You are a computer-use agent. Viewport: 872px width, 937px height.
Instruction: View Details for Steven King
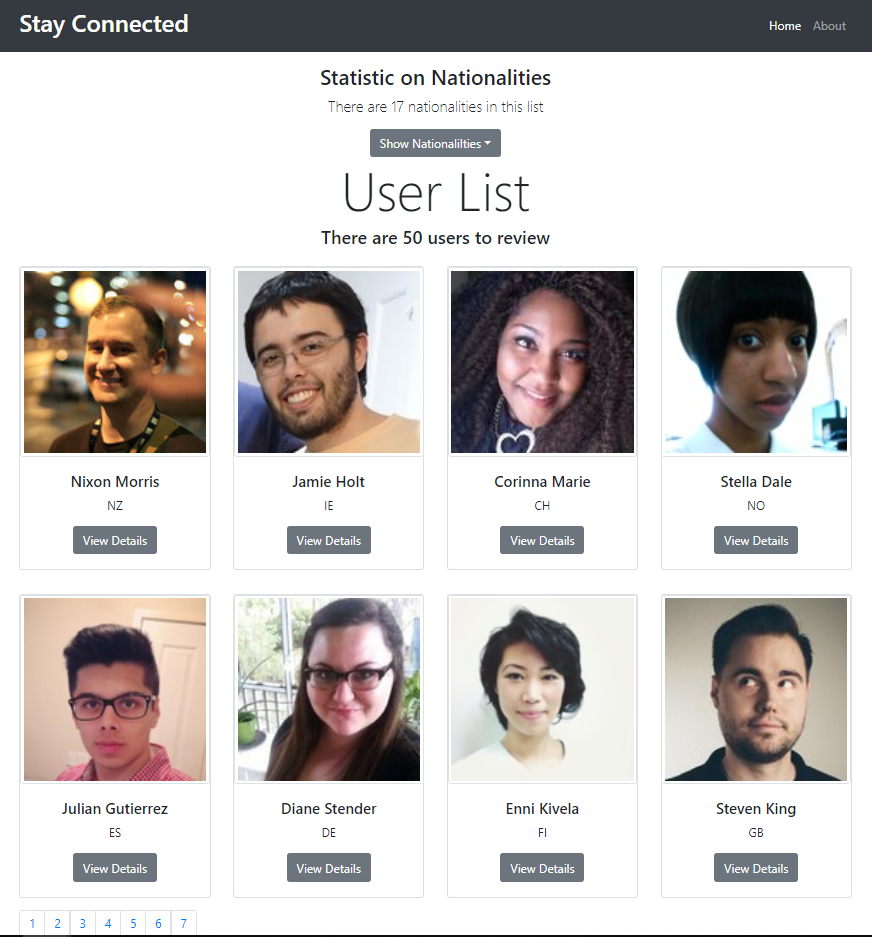click(x=756, y=868)
